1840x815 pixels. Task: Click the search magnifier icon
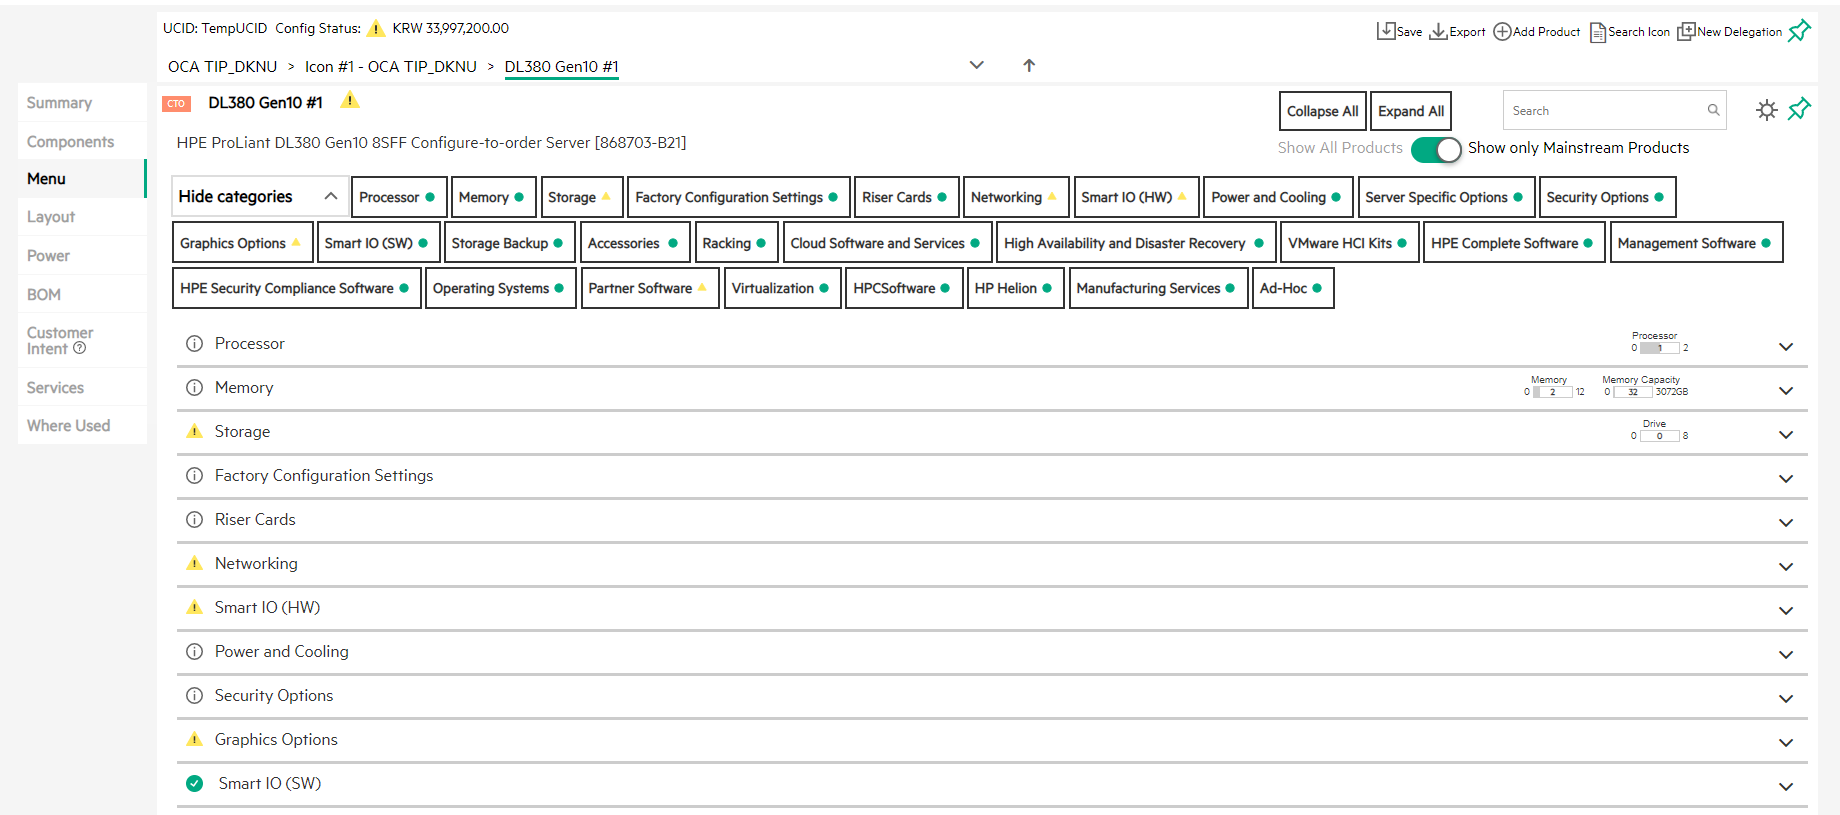1713,110
